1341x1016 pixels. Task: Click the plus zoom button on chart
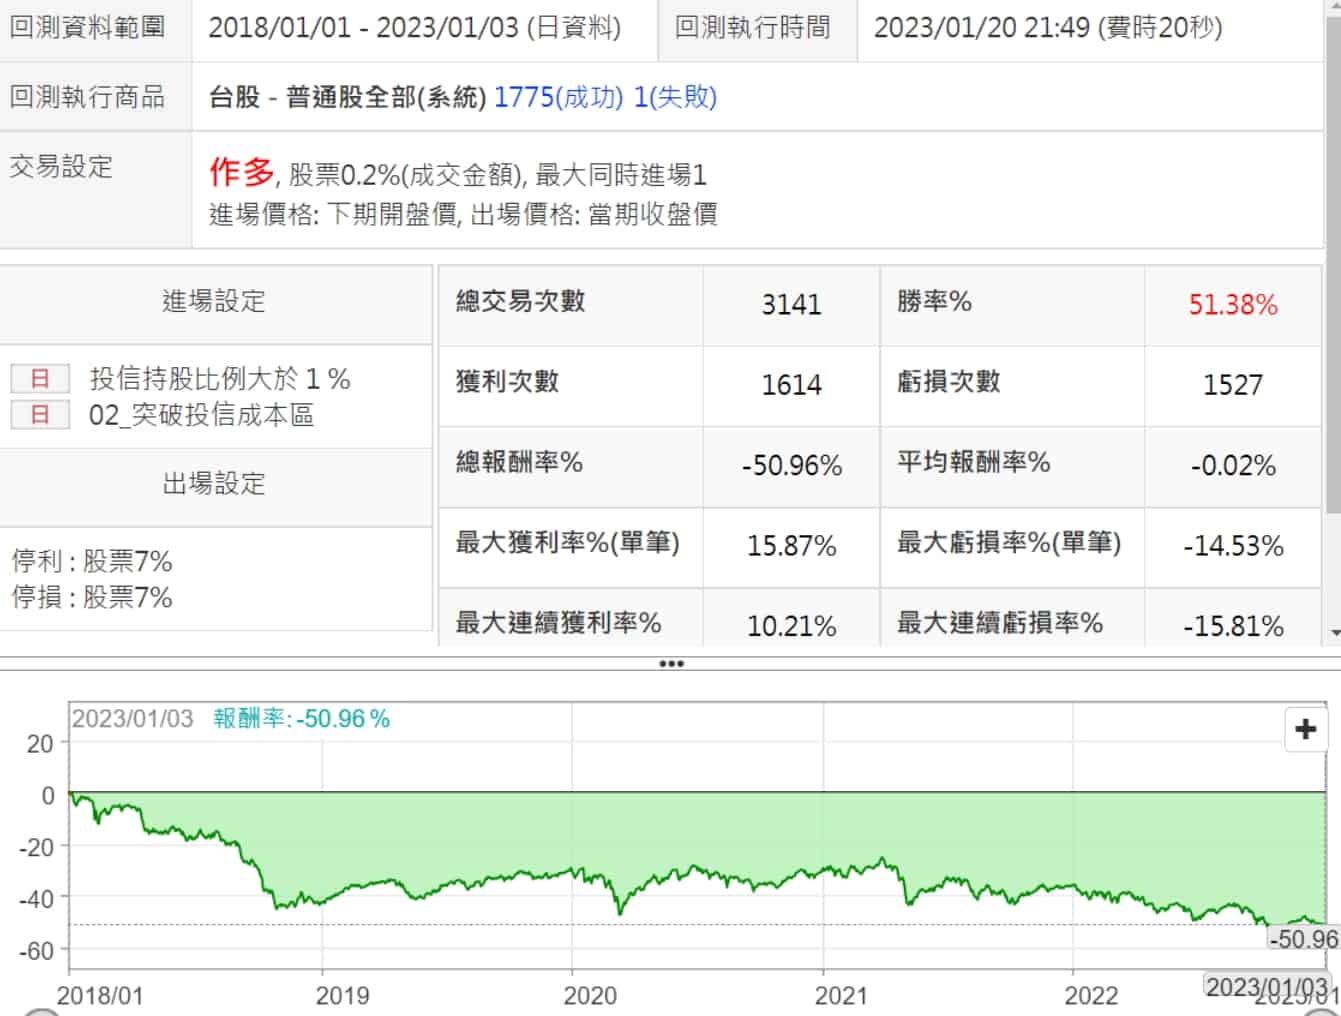pyautogui.click(x=1305, y=729)
